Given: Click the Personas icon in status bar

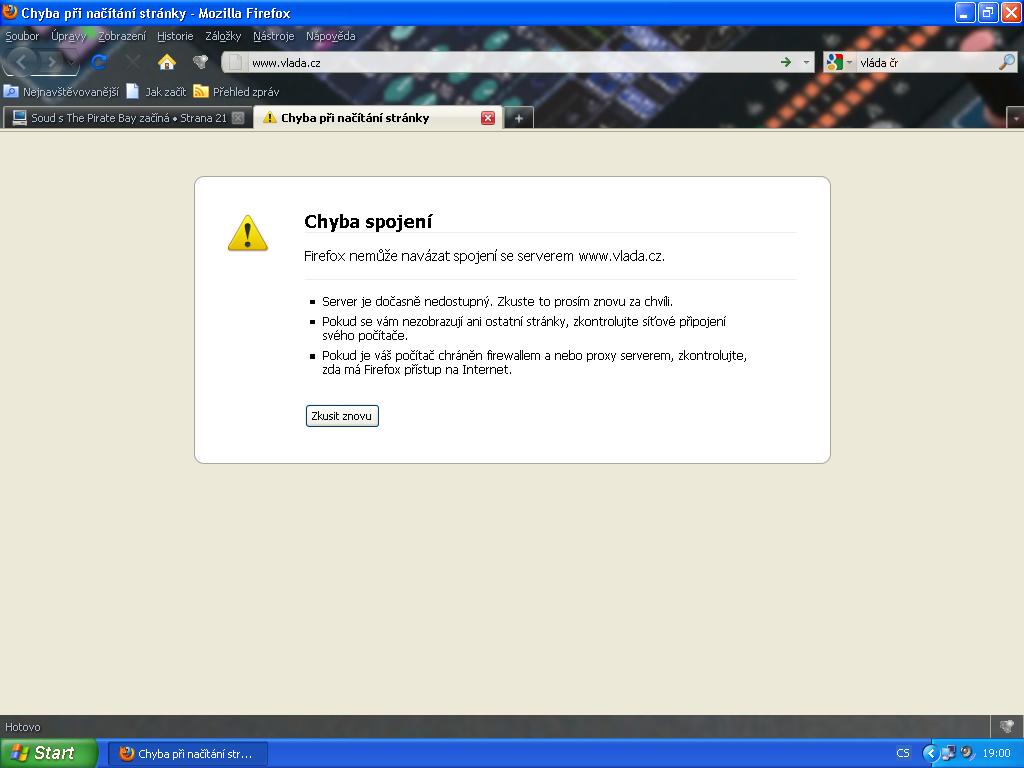Looking at the screenshot, I should click(x=1007, y=726).
